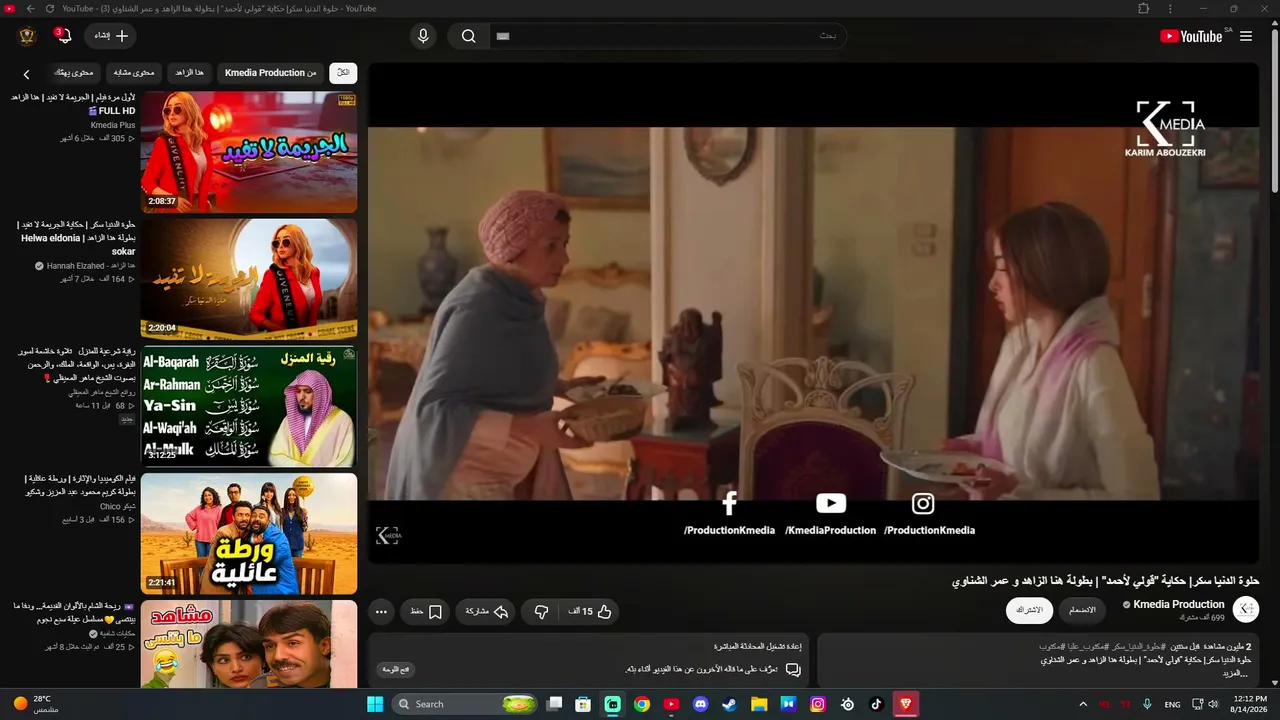Open مشاهد ما بتنسى video thumbnail
This screenshot has height=720, width=1280.
point(249,644)
